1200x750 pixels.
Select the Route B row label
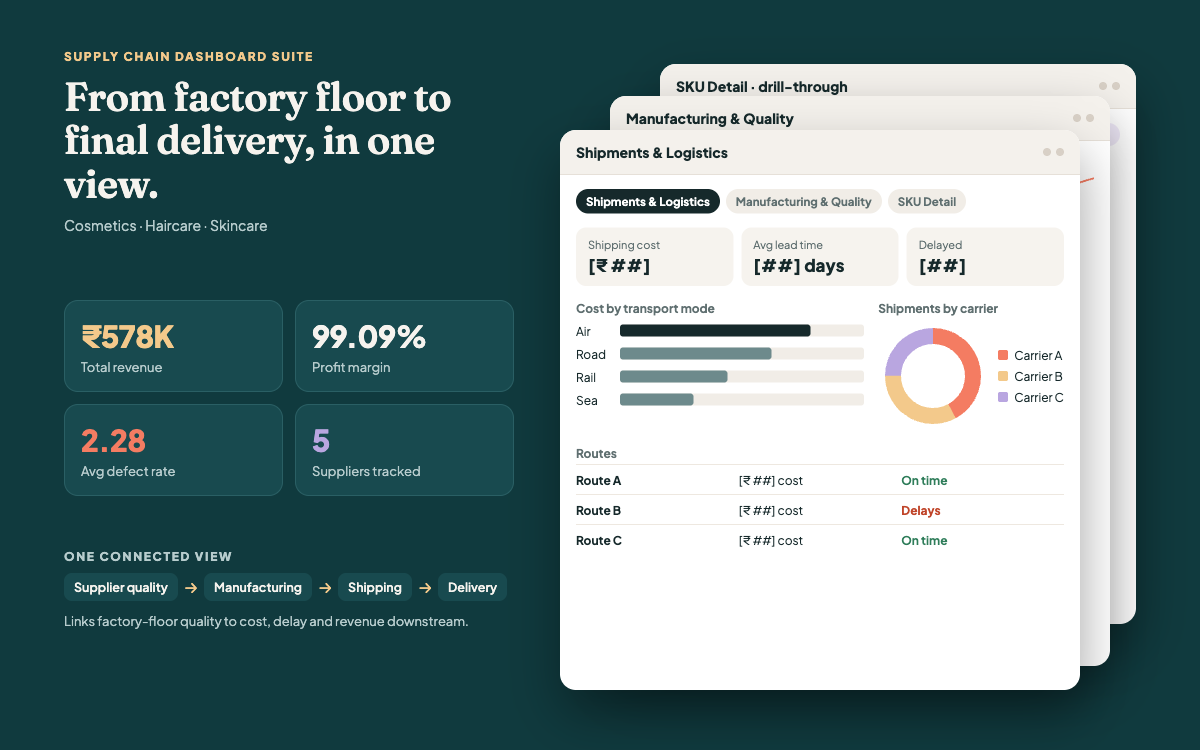click(x=599, y=510)
